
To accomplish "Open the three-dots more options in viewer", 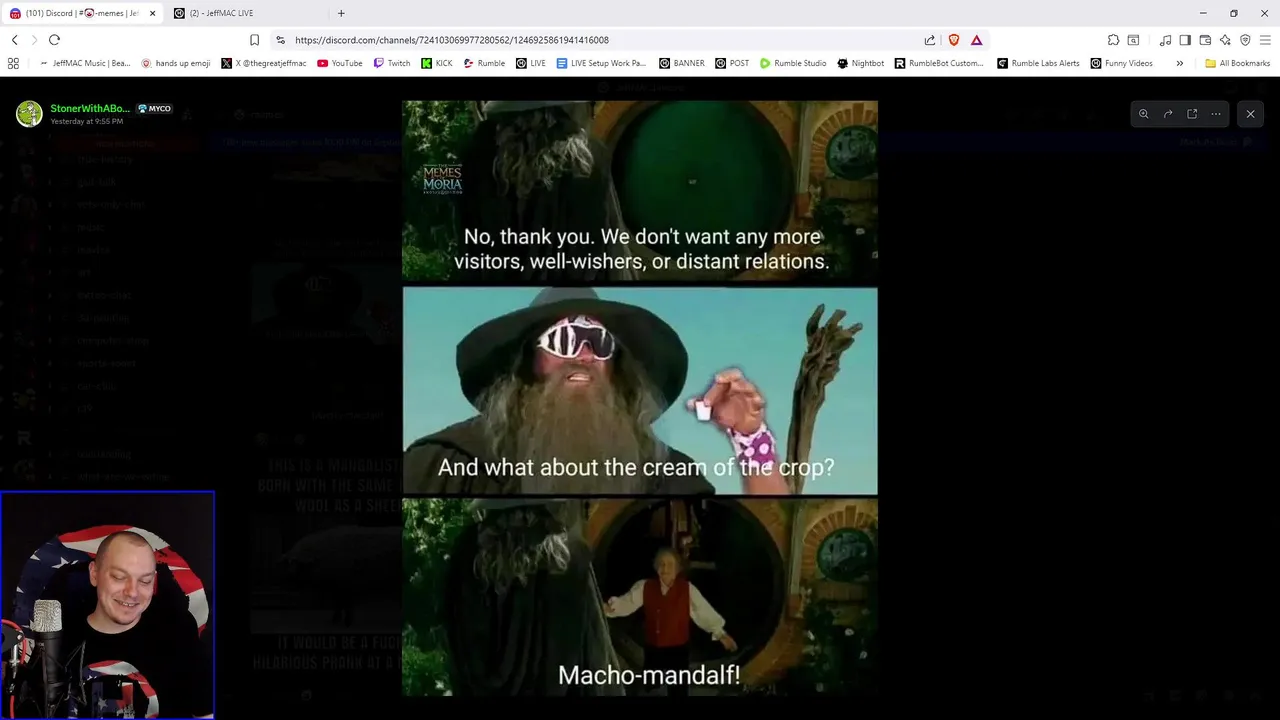I will click(x=1216, y=114).
